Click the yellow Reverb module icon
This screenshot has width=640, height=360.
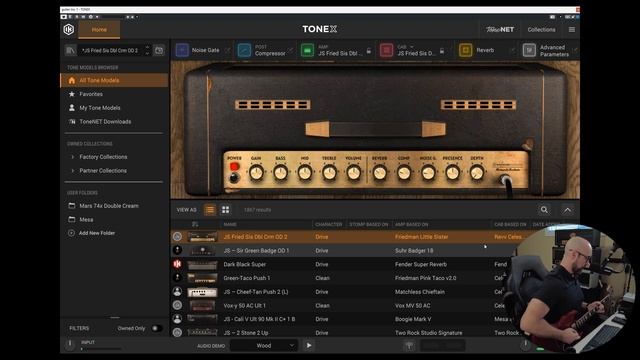465,50
